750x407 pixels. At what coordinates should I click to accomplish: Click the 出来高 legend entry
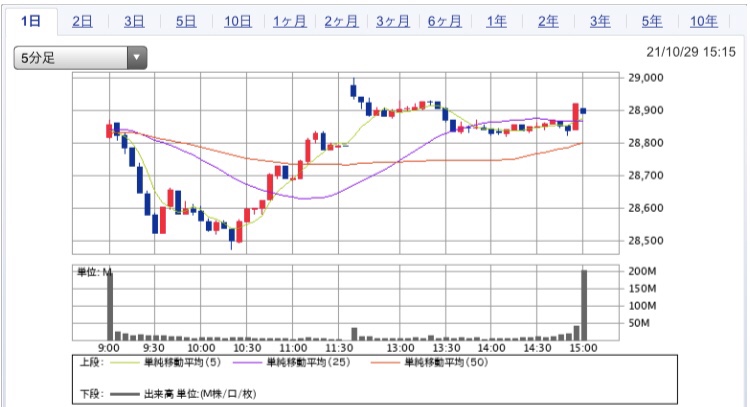[200, 394]
